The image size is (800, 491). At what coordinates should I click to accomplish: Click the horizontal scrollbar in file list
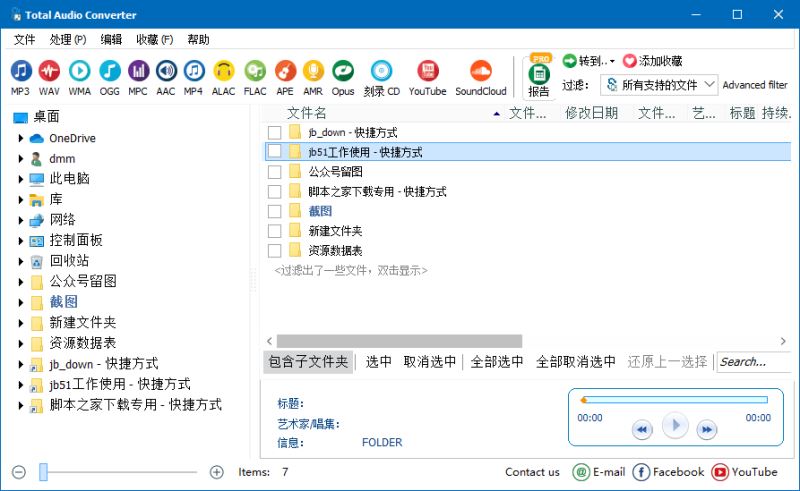click(x=399, y=341)
